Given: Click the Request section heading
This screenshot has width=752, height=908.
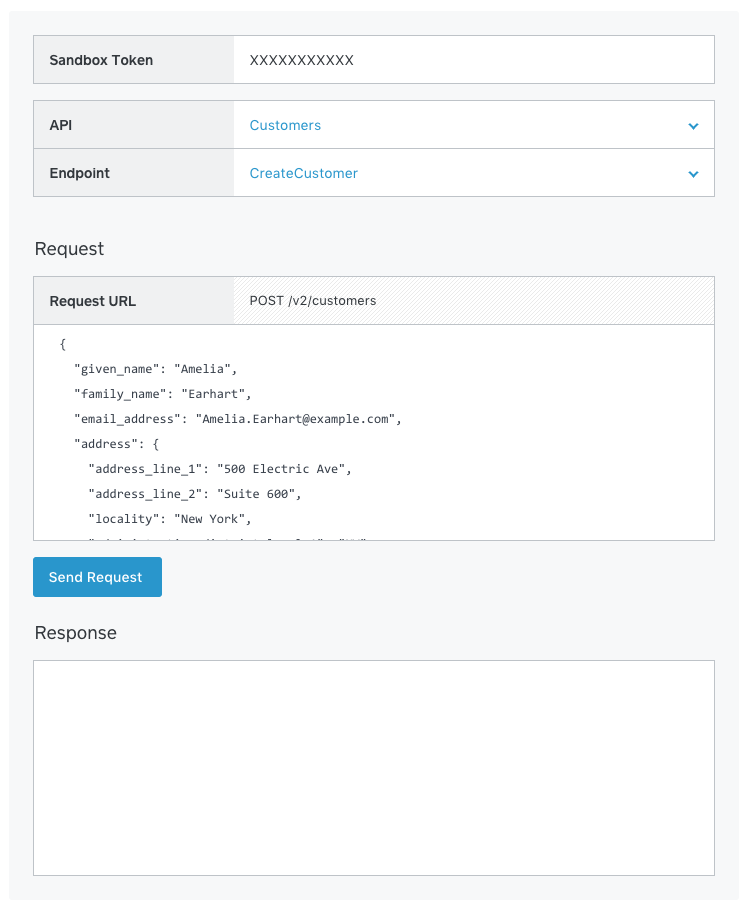Looking at the screenshot, I should 69,249.
